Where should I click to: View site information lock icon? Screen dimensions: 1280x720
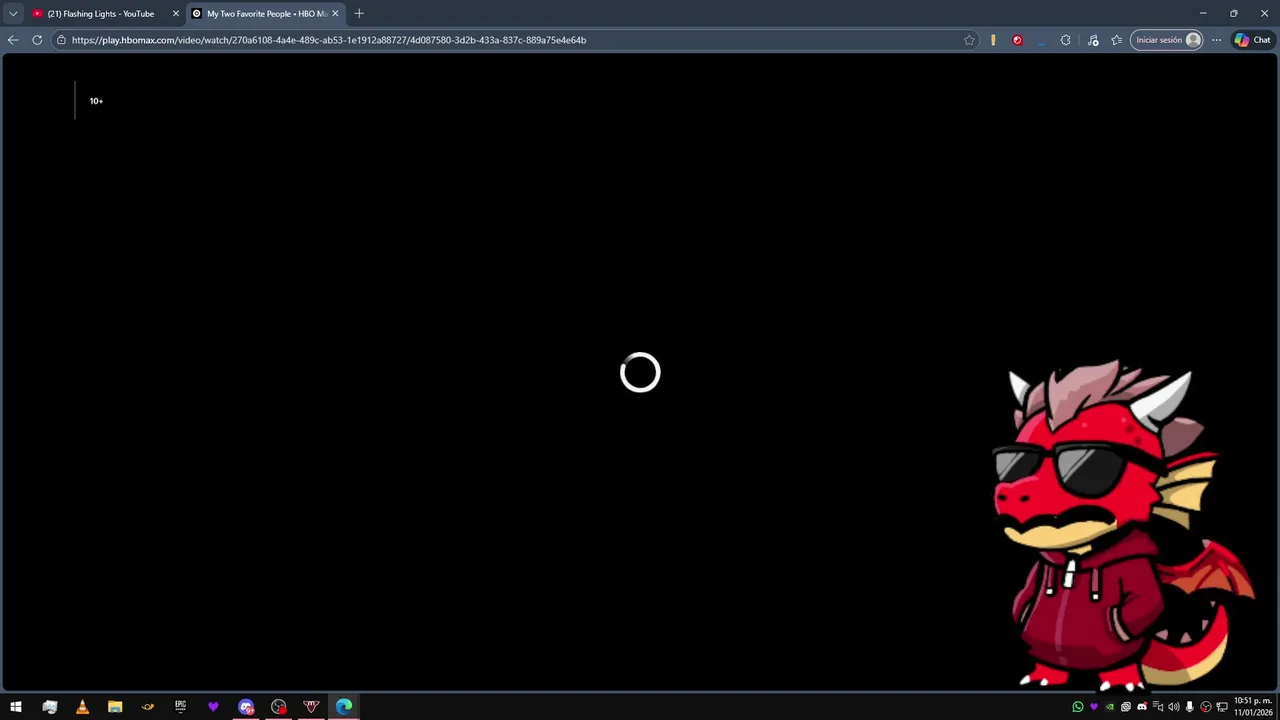point(61,40)
